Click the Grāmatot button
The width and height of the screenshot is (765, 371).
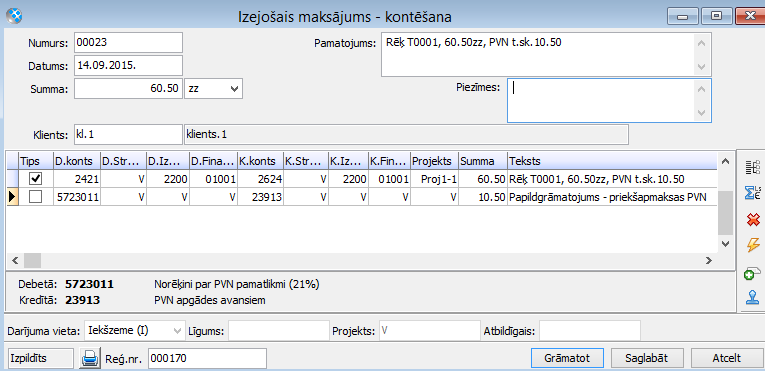pyautogui.click(x=567, y=358)
